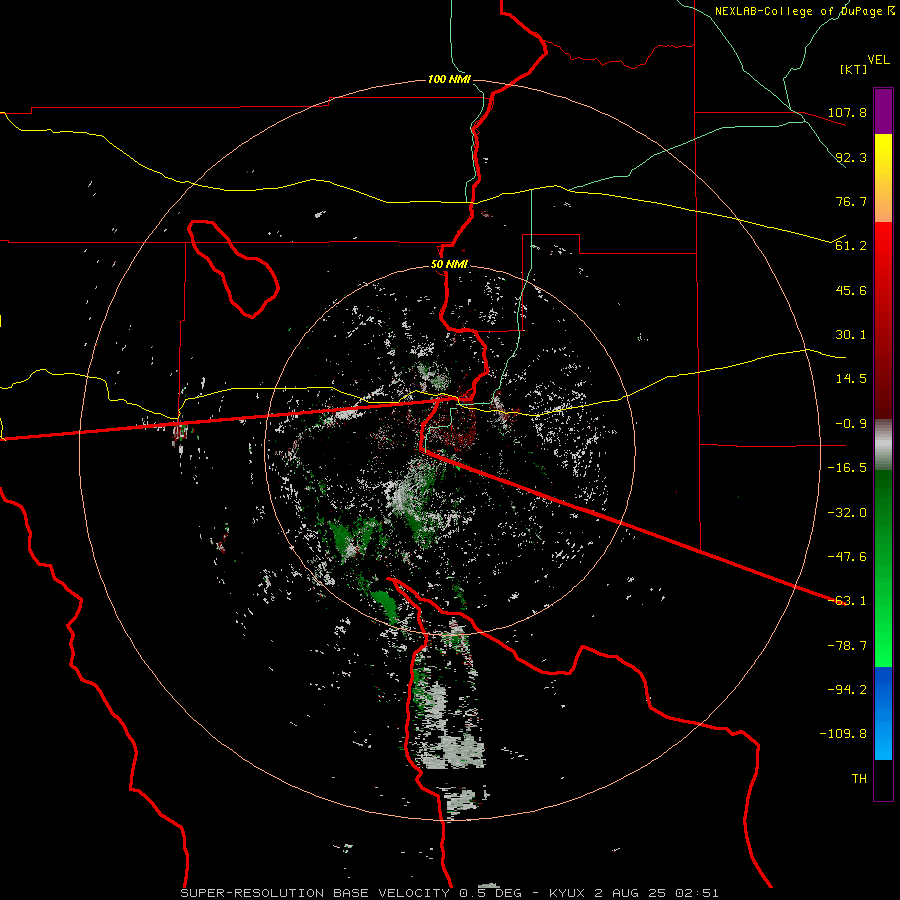The width and height of the screenshot is (900, 900).
Task: Select the 30.1 velocity scale value
Action: 851,335
